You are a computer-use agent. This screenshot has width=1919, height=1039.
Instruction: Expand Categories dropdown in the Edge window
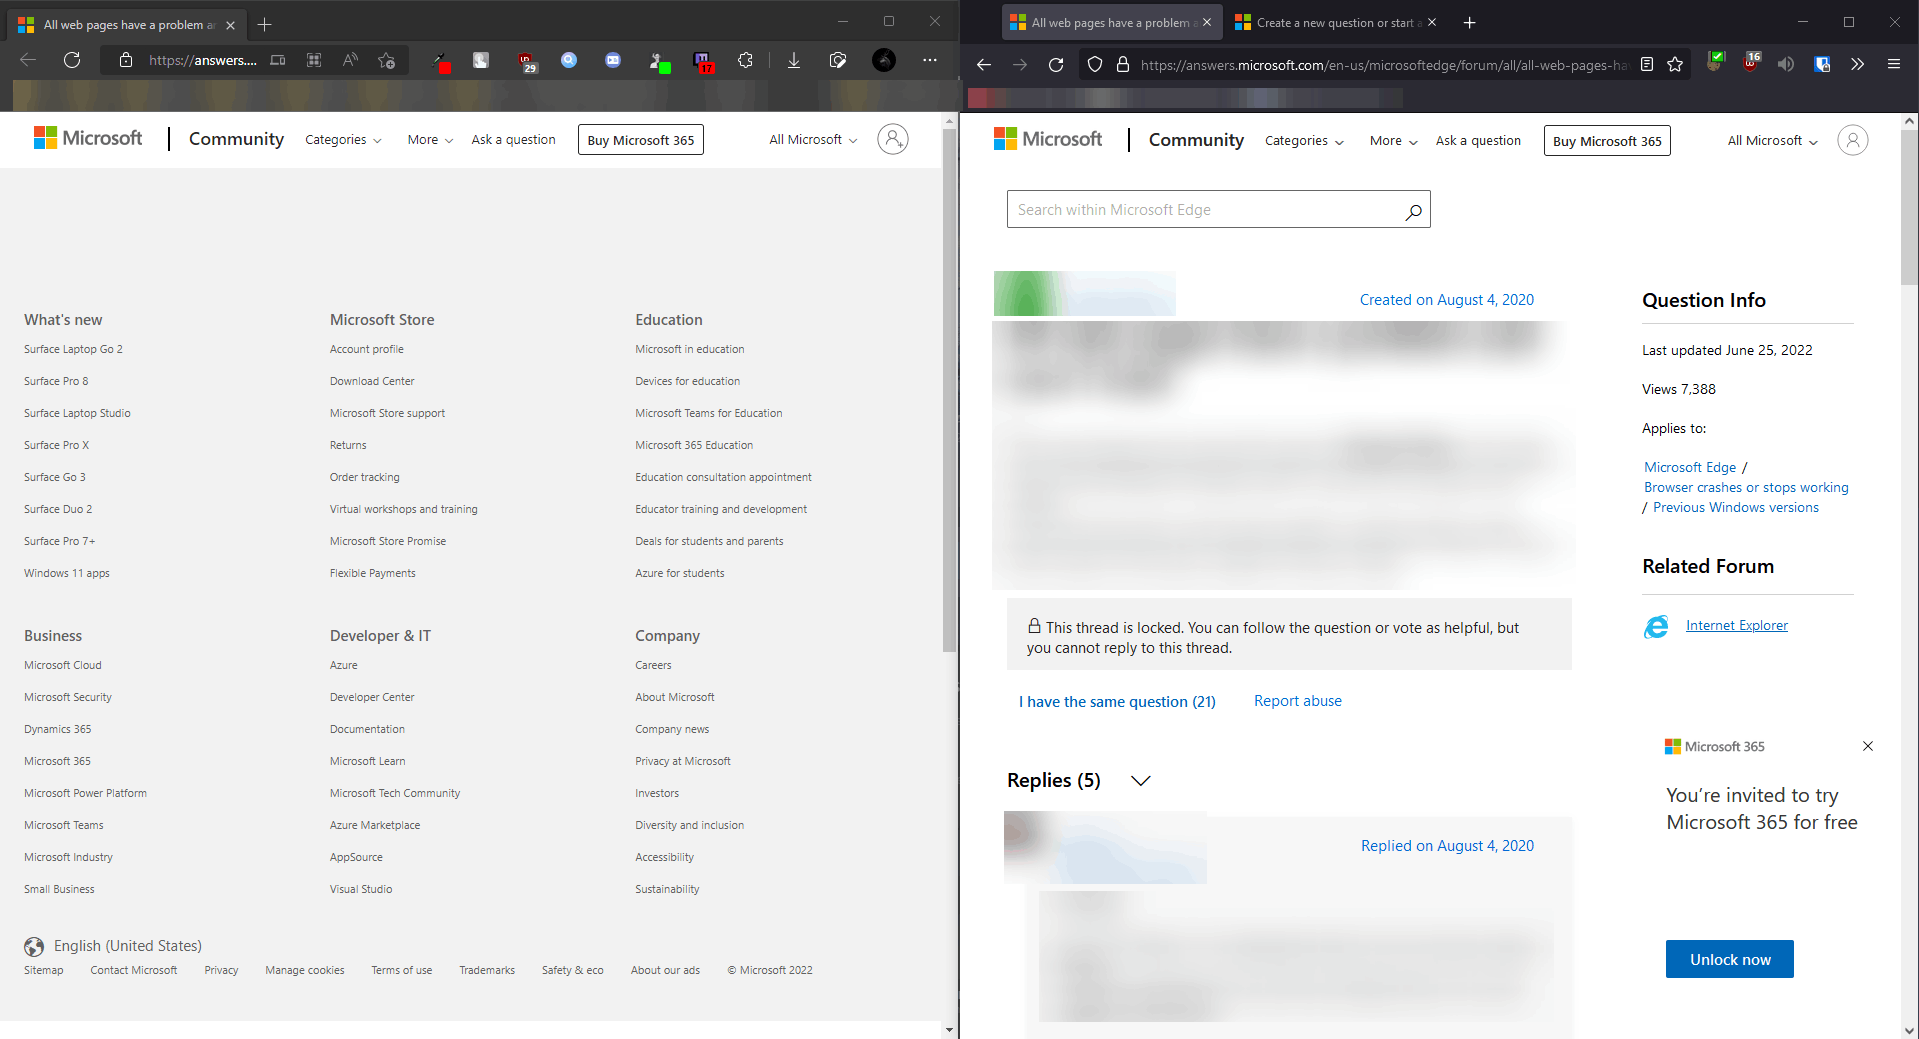343,140
